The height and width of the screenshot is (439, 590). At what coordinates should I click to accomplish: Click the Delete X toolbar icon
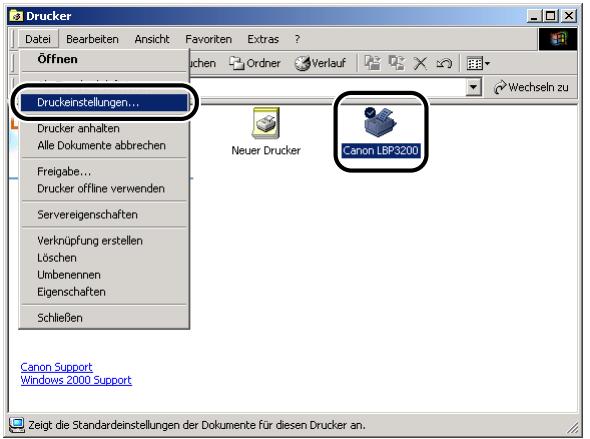[420, 63]
